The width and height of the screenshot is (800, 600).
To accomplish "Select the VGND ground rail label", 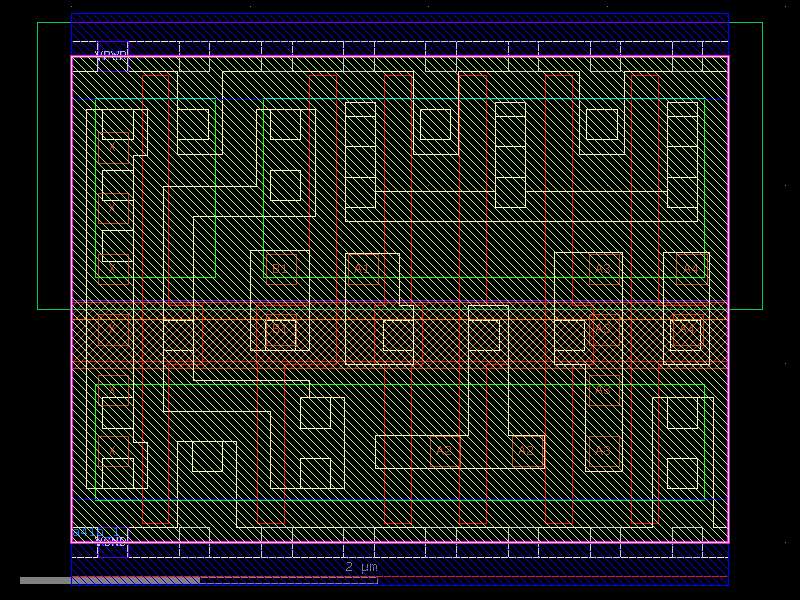I will pyautogui.click(x=110, y=541).
